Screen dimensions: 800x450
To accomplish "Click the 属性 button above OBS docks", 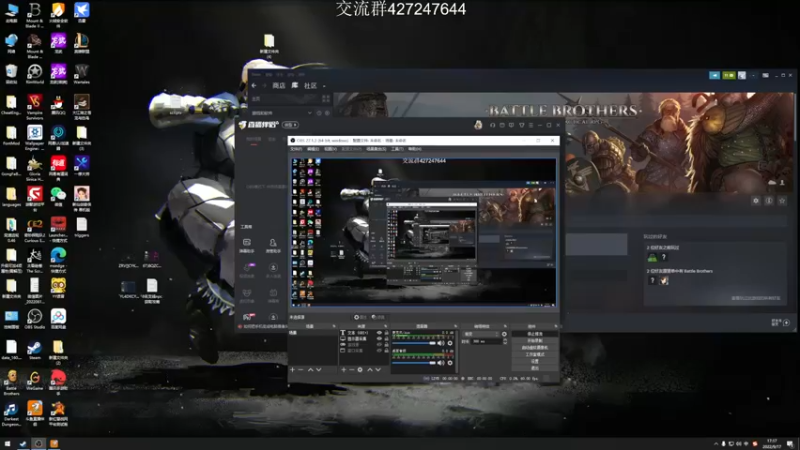I will (x=360, y=317).
